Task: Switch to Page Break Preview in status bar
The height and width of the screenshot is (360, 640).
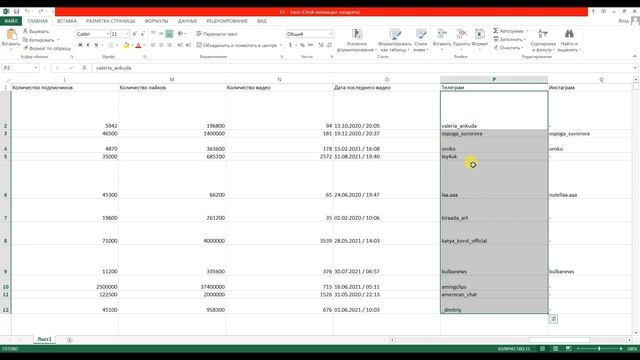Action: [568, 349]
